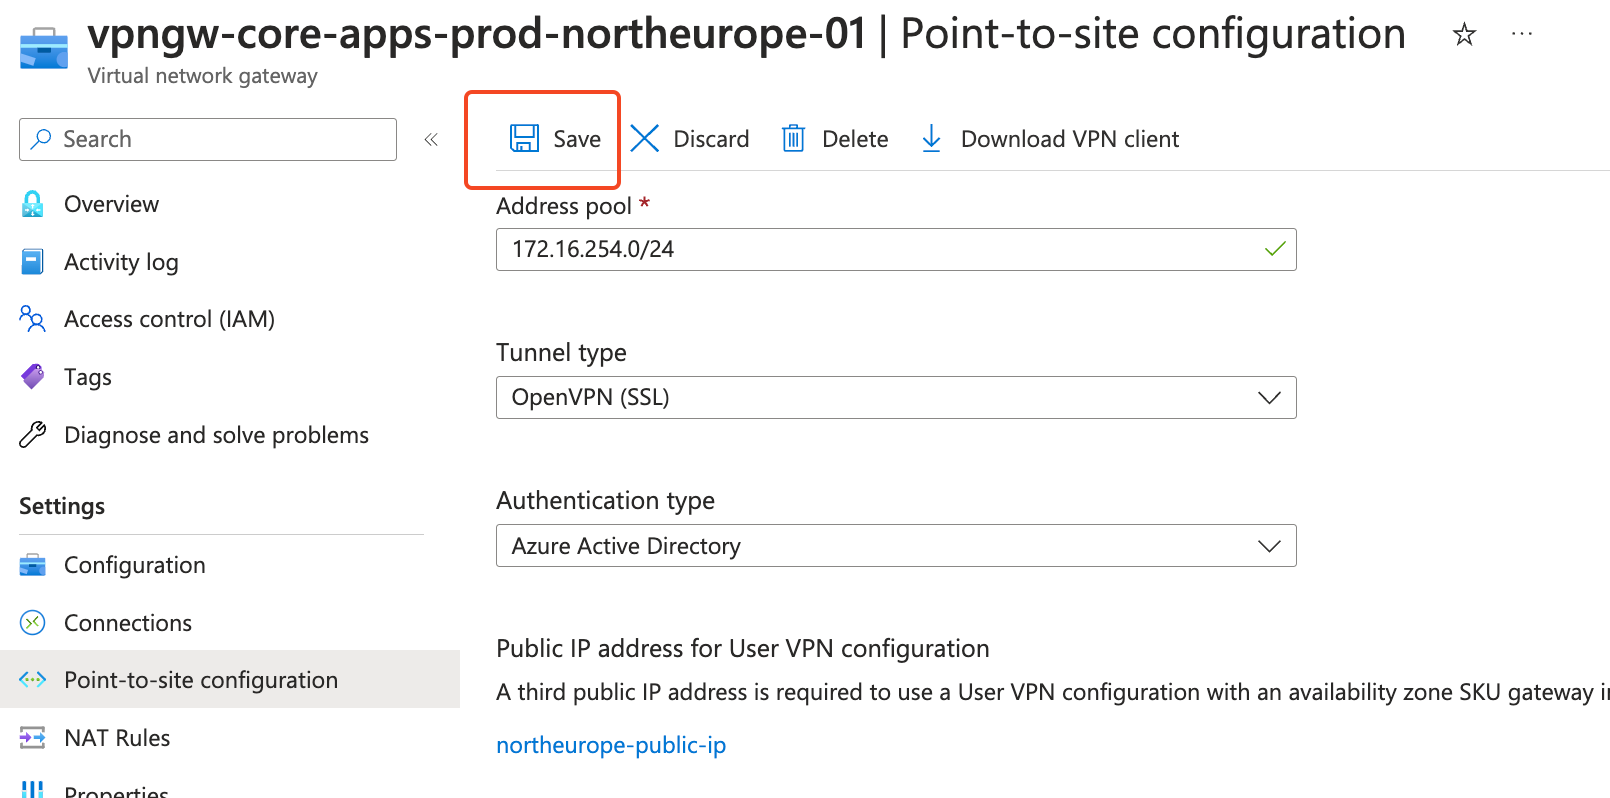The width and height of the screenshot is (1610, 798).
Task: Click the Delete trash can icon
Action: [x=793, y=139]
